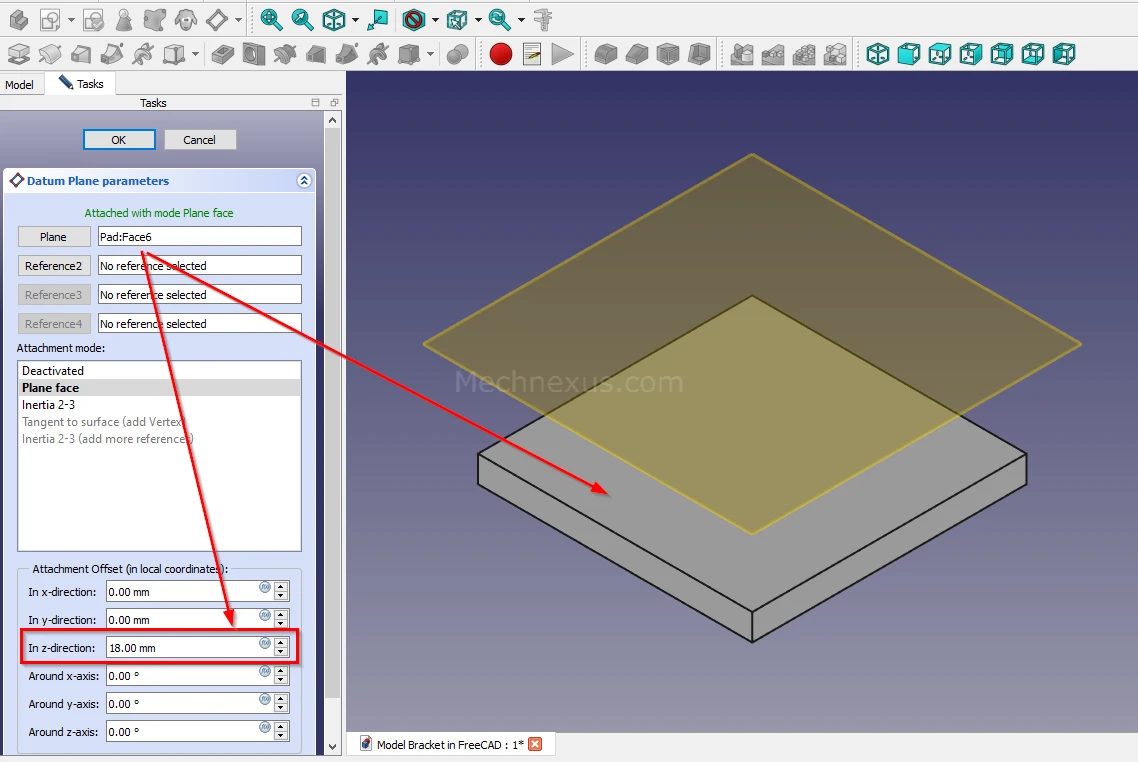Click the Fit Selection zoom icon
The image size is (1138, 762).
click(302, 19)
